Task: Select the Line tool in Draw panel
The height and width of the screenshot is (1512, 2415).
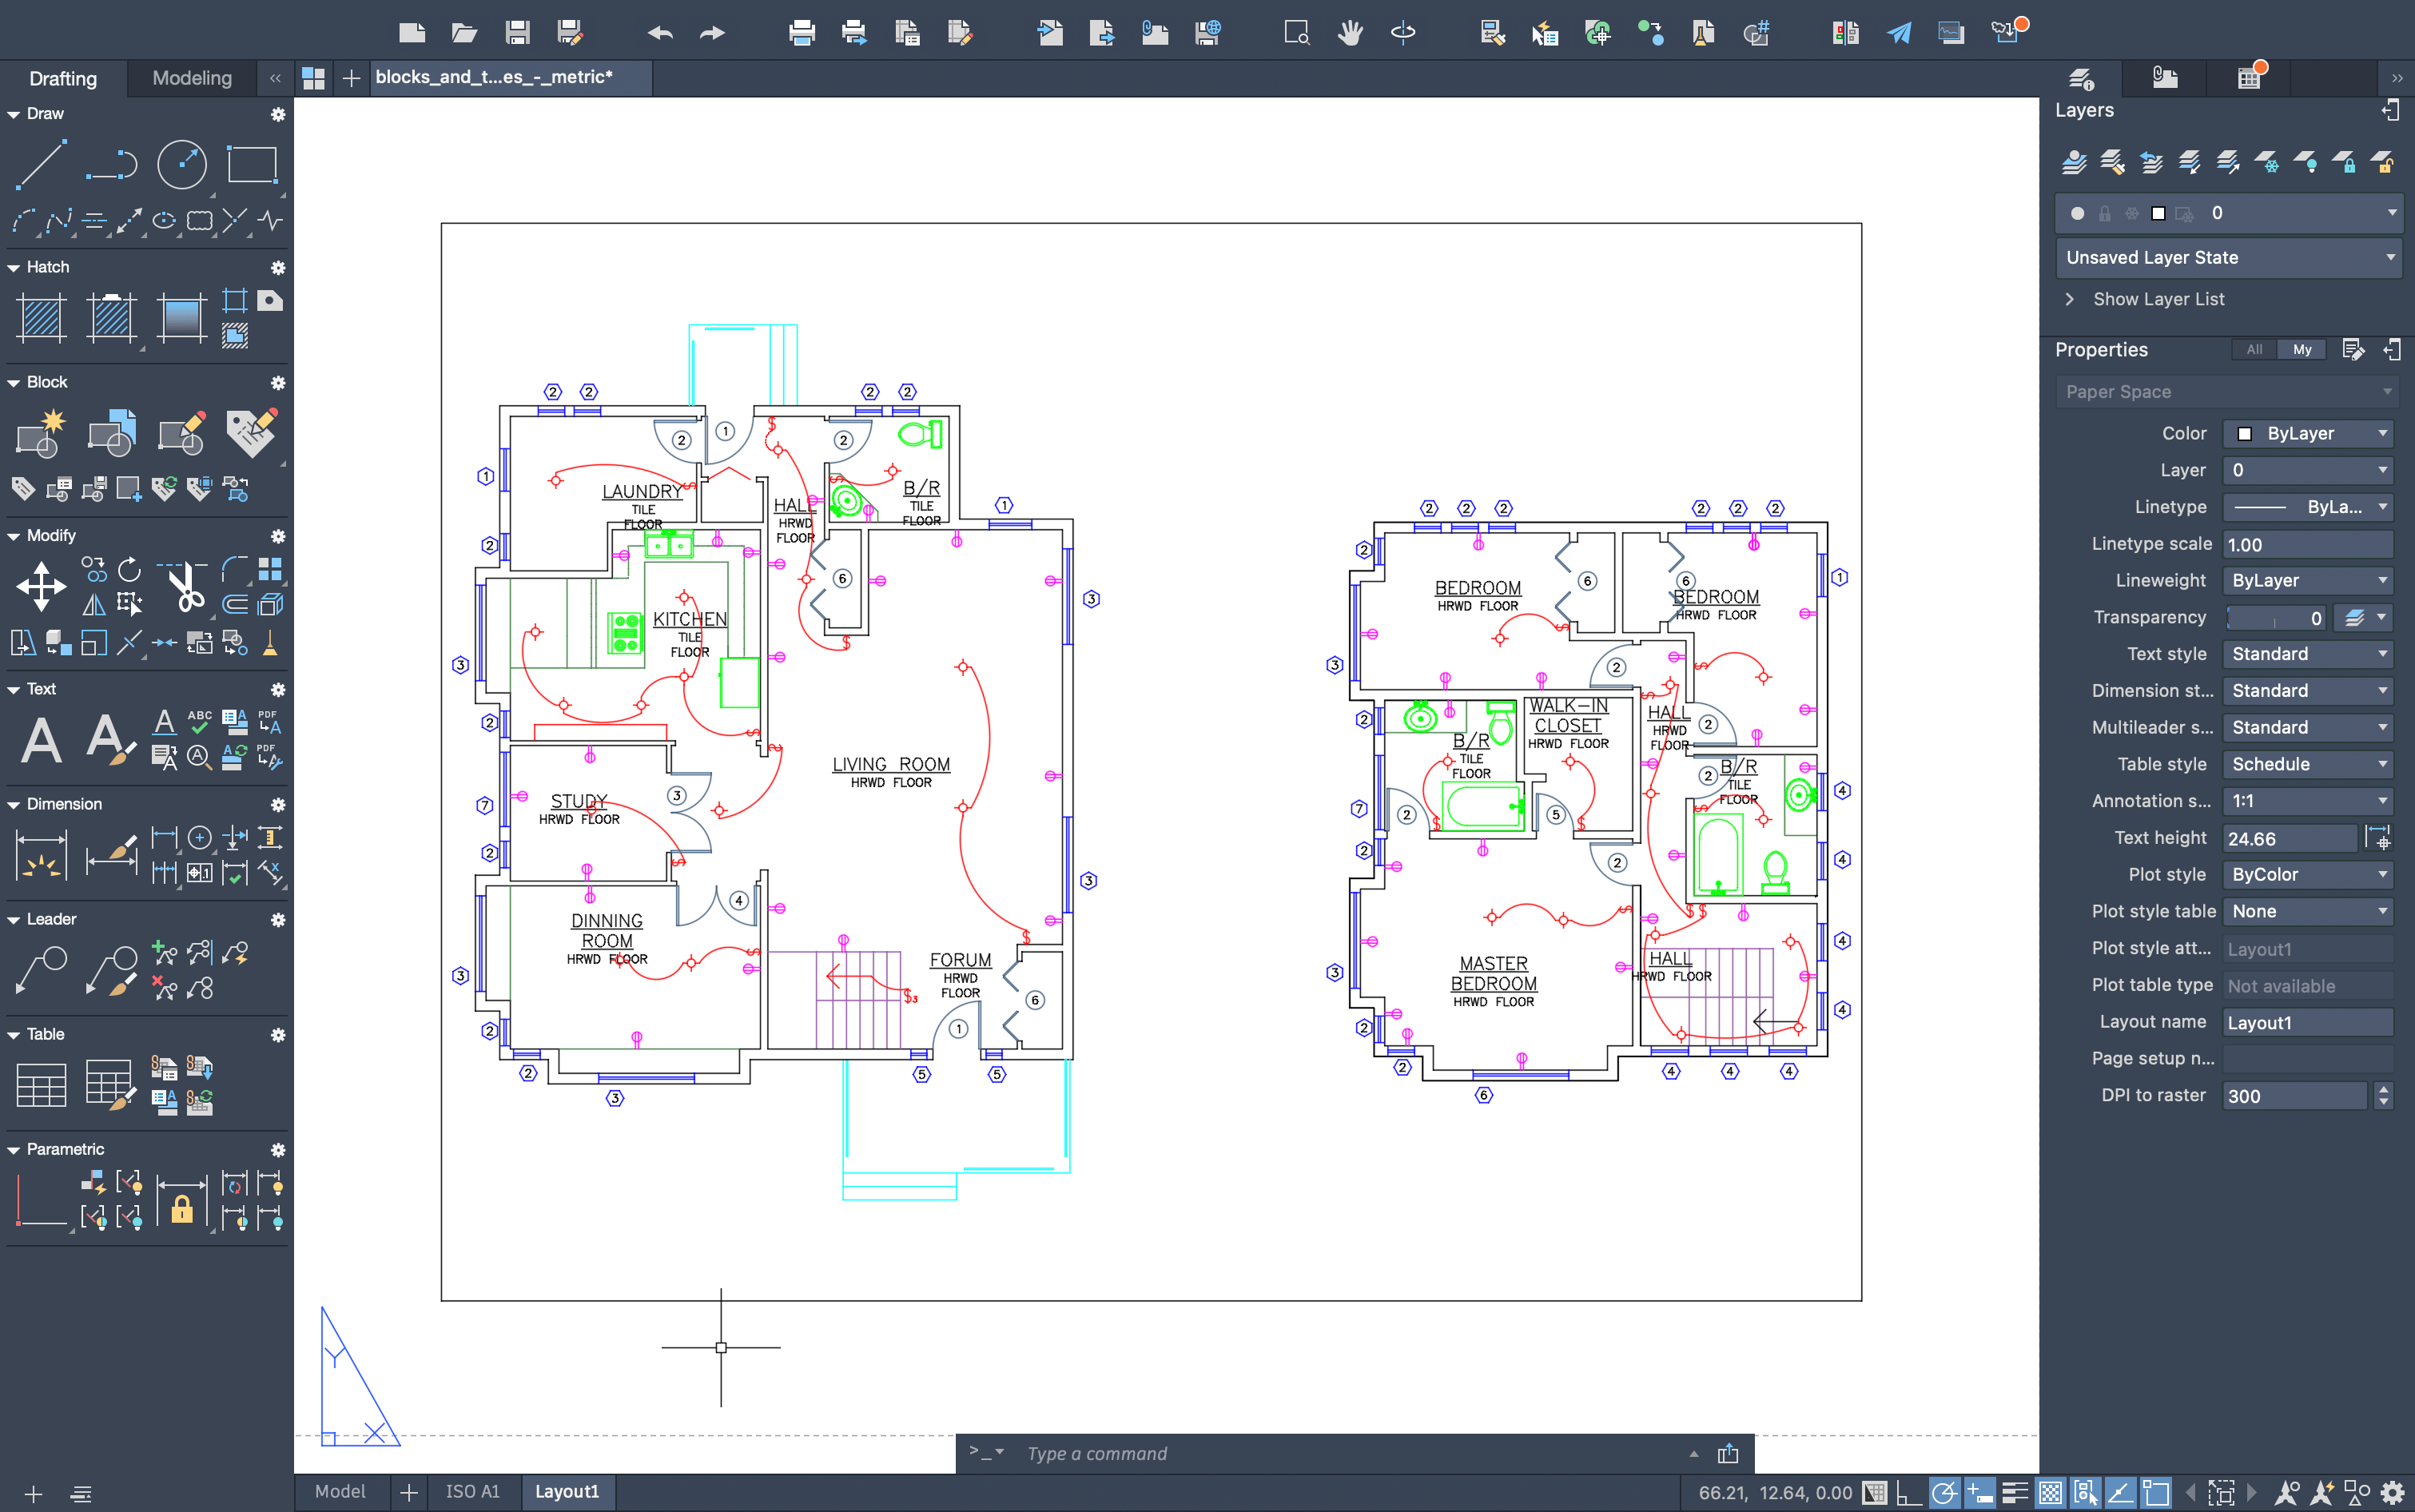Action: [x=42, y=164]
